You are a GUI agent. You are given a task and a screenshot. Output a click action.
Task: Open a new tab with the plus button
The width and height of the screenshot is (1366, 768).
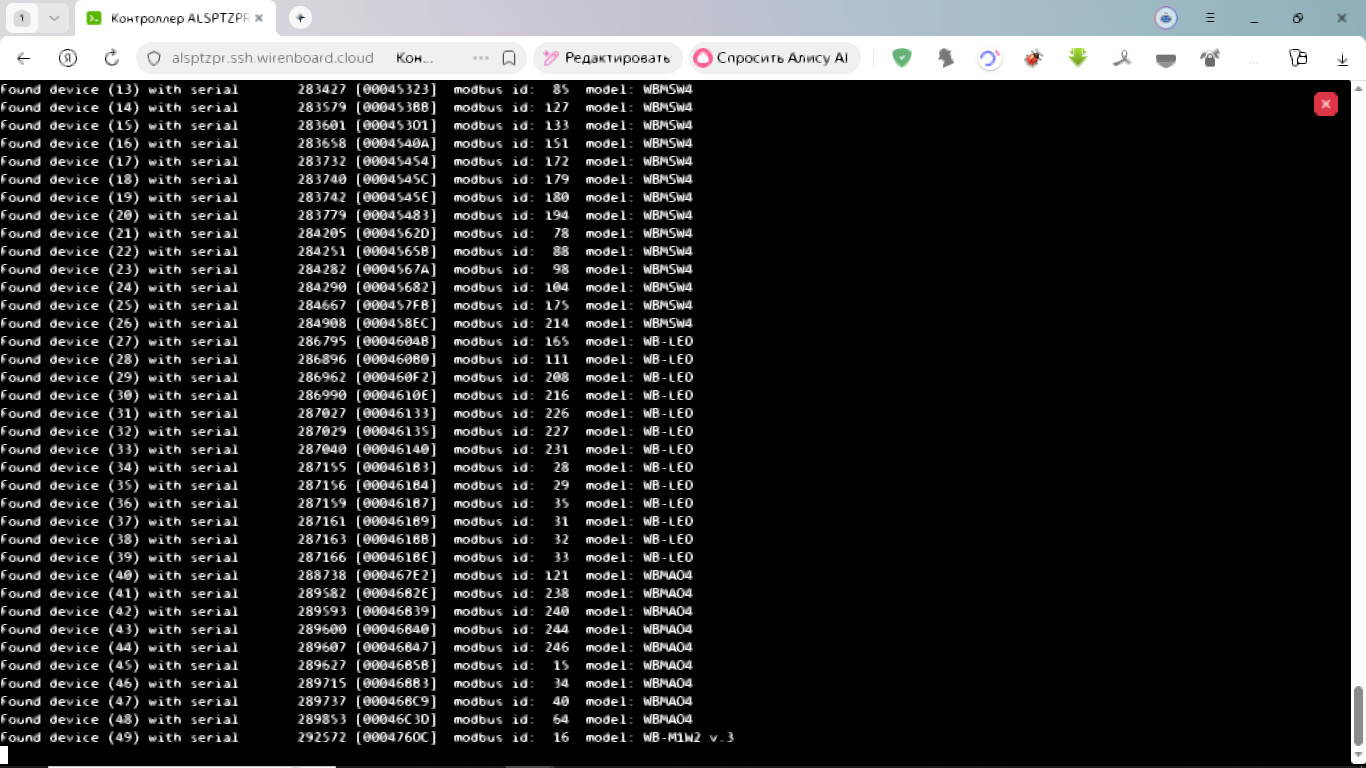(x=300, y=18)
